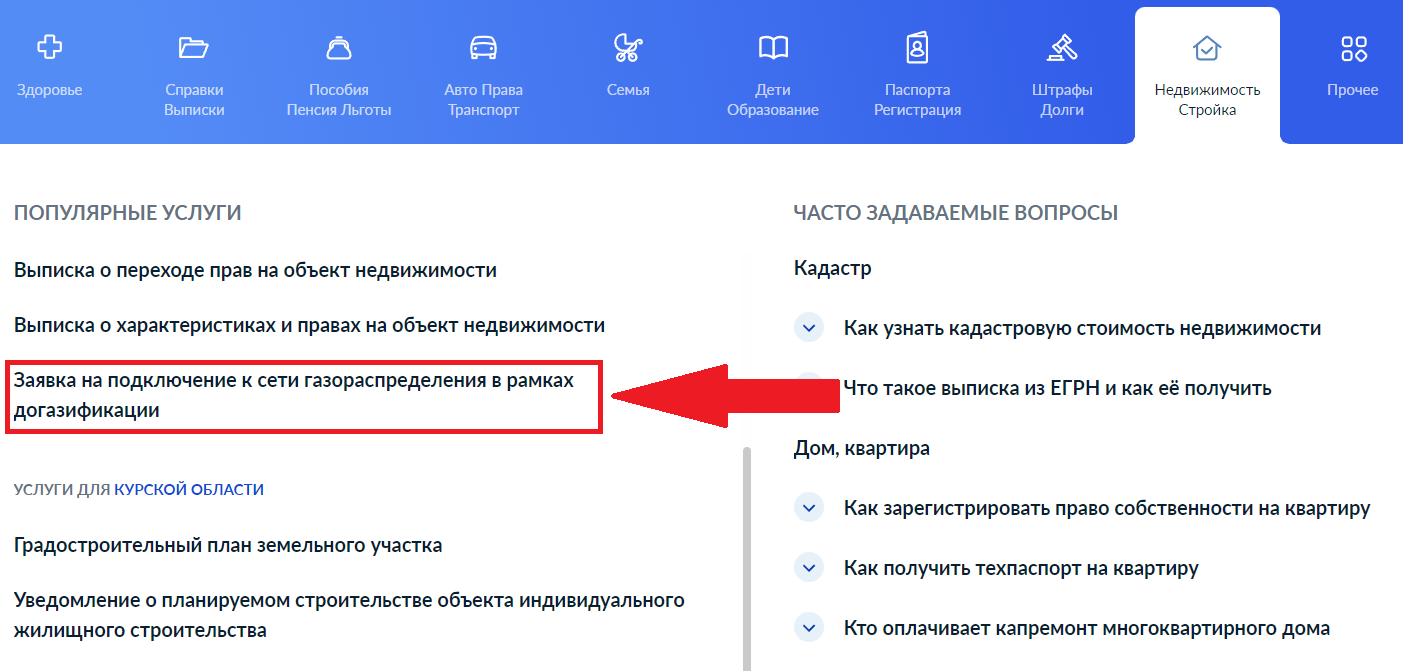This screenshot has height=671, width=1403.
Task: Click the services list vertical scrollbar
Action: [746, 558]
